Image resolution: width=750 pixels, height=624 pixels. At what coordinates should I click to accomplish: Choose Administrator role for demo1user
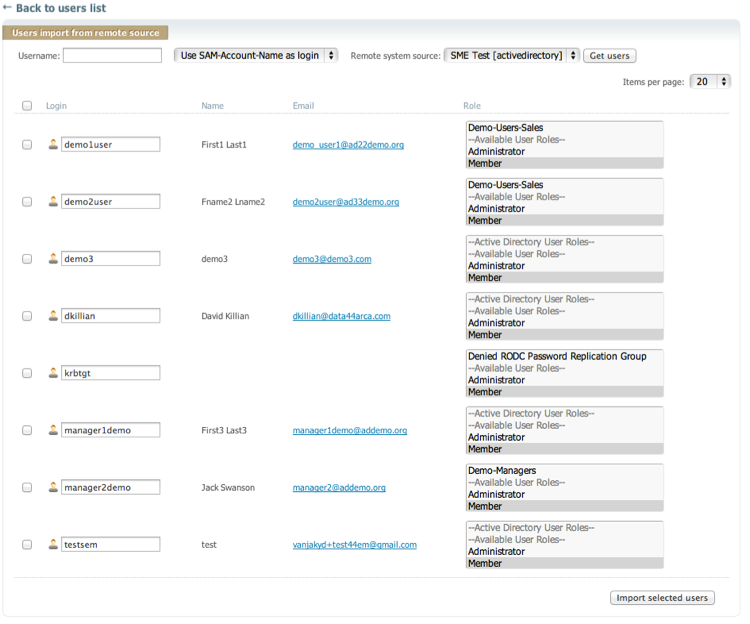(x=496, y=152)
